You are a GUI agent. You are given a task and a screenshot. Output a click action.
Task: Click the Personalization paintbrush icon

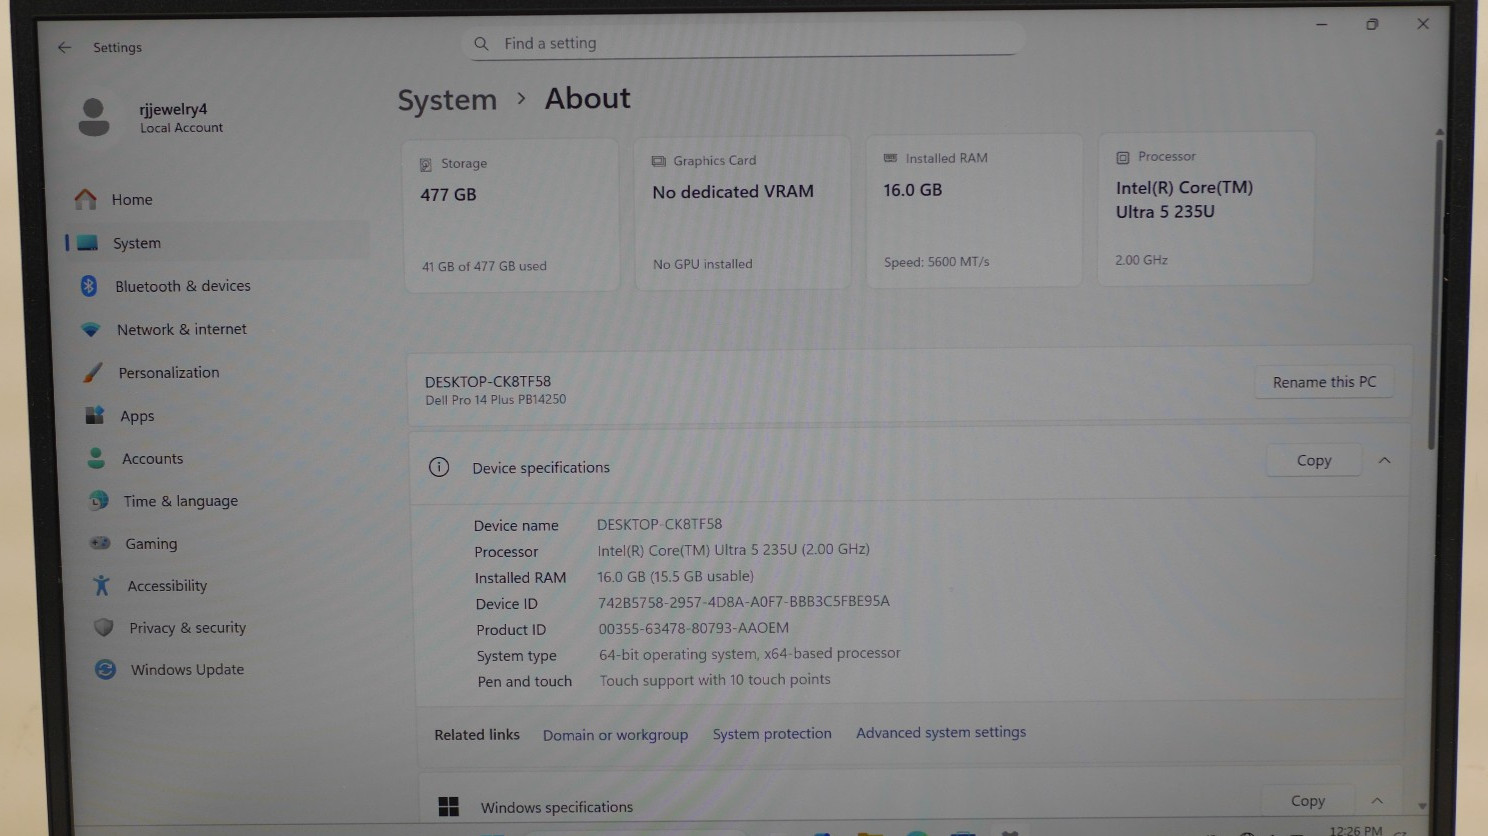point(92,372)
